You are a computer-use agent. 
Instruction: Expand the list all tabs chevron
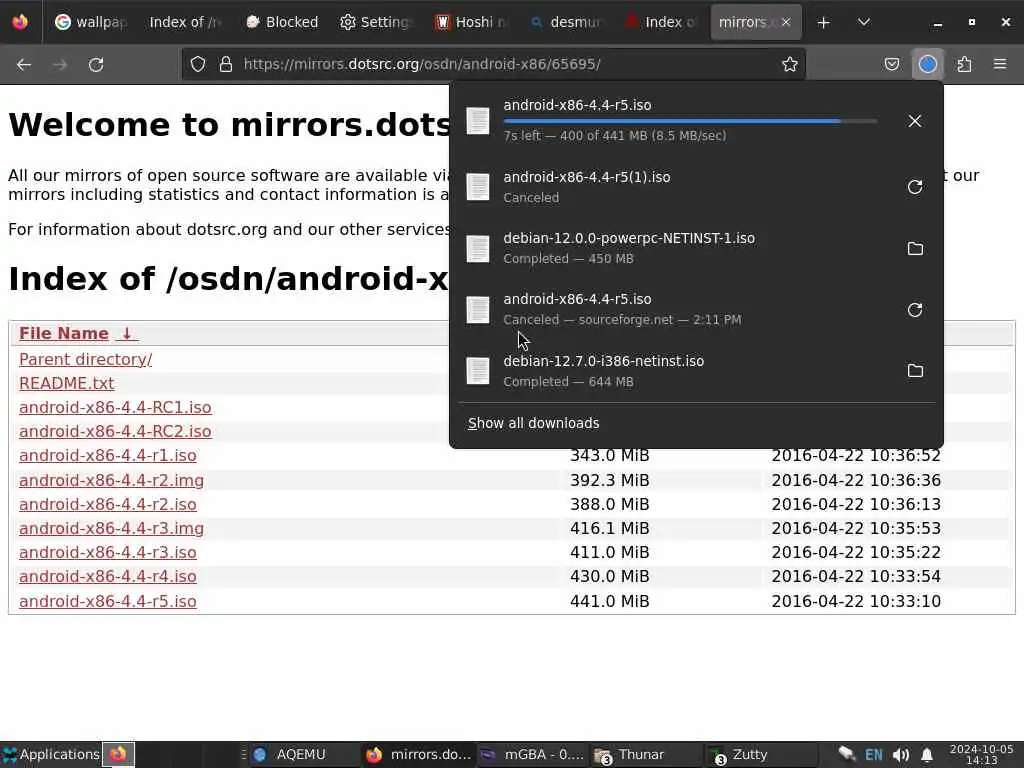point(863,22)
